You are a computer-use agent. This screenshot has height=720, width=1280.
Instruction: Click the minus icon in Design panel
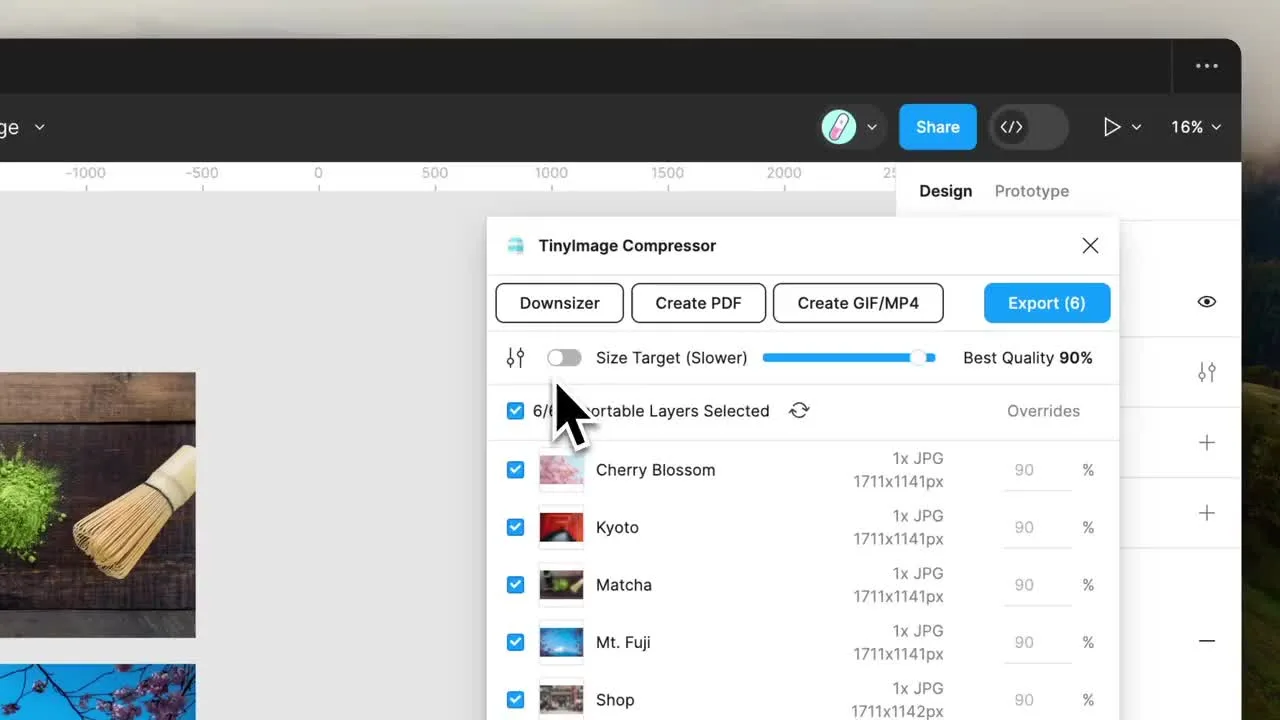(1207, 641)
